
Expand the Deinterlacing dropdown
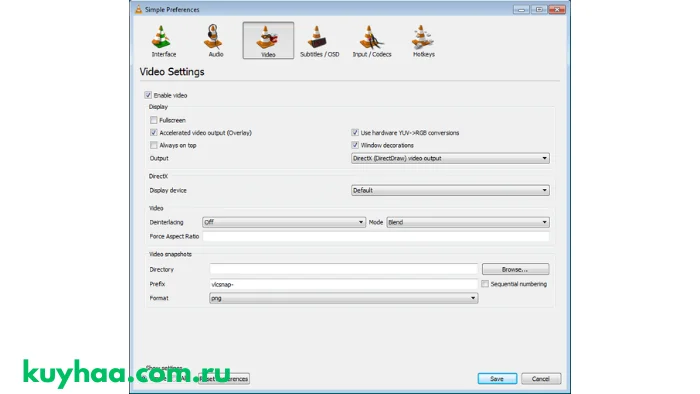(x=283, y=222)
